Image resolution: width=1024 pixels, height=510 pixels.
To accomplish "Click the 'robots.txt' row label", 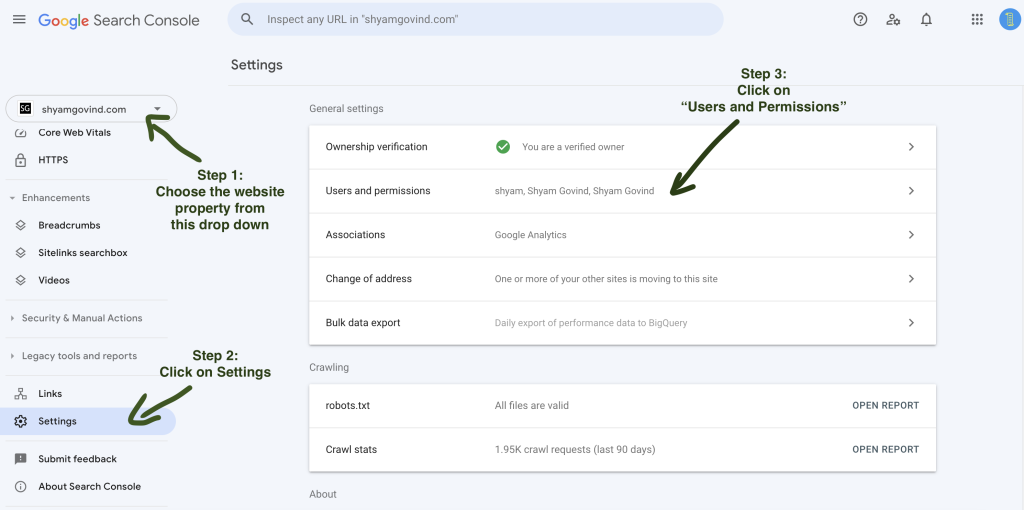I will point(348,406).
